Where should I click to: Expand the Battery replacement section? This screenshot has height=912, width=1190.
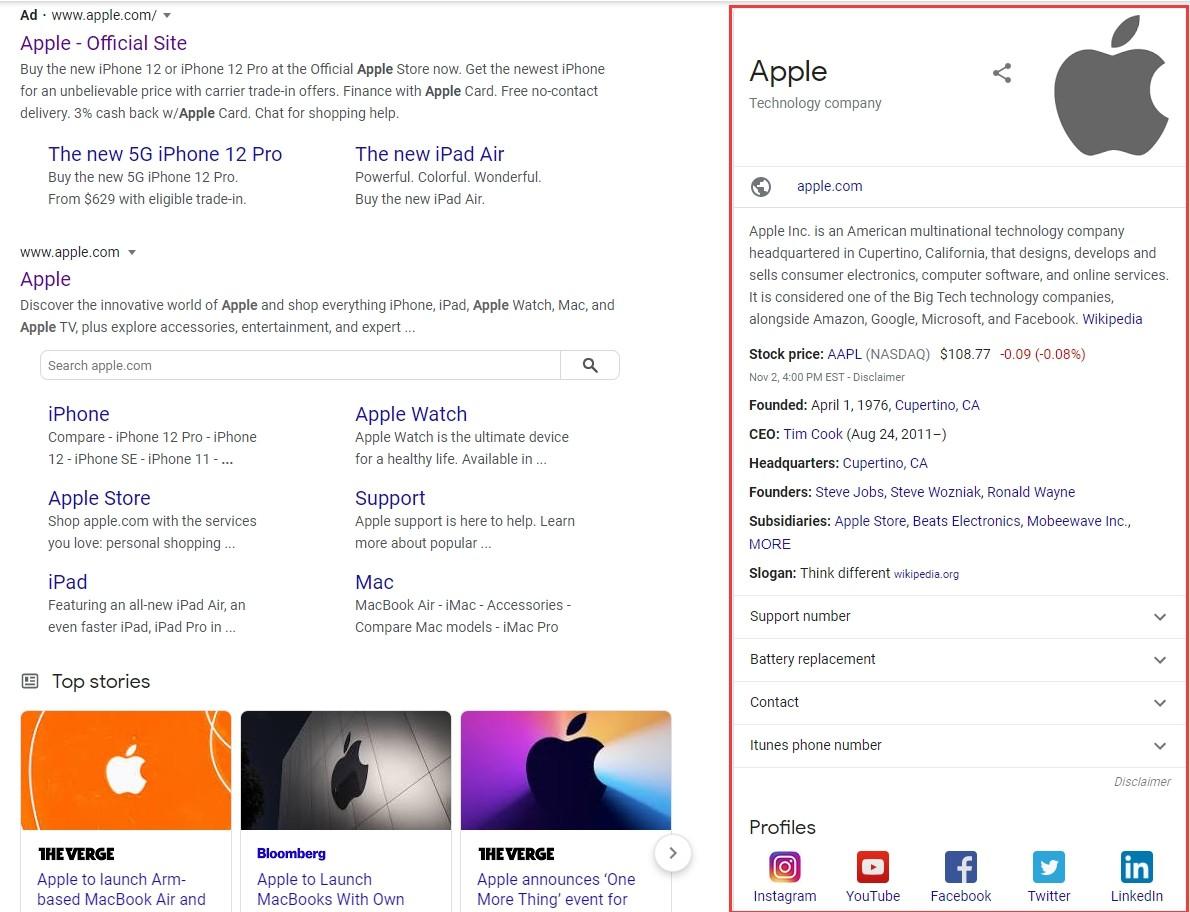[x=959, y=659]
